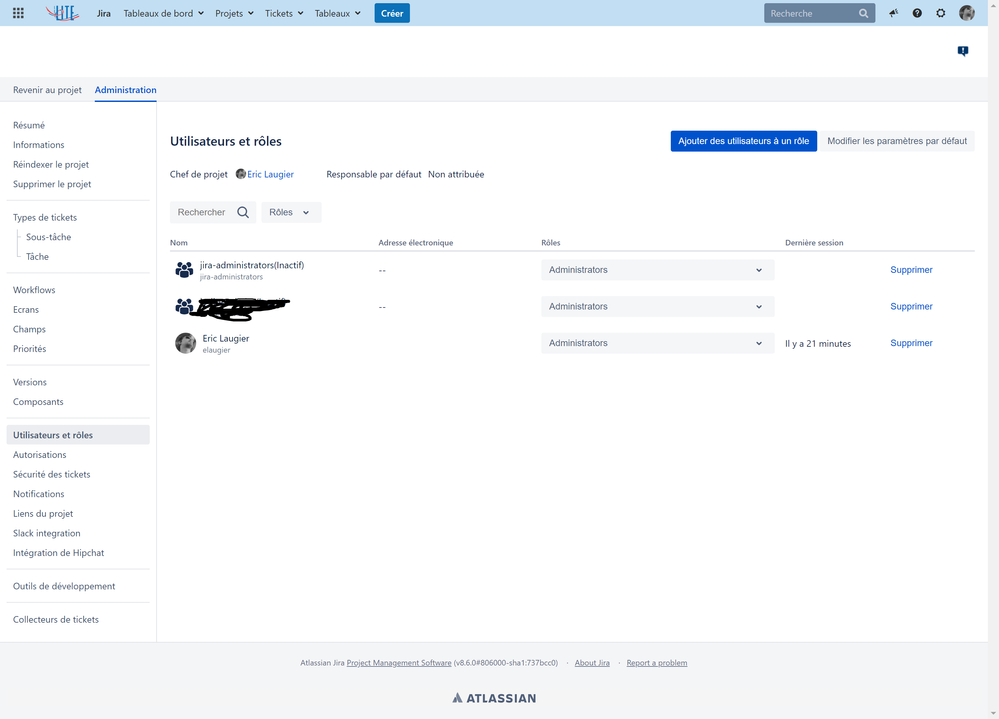The height and width of the screenshot is (719, 999).
Task: Select Utilisateurs et rôles sidebar item
Action: point(78,435)
